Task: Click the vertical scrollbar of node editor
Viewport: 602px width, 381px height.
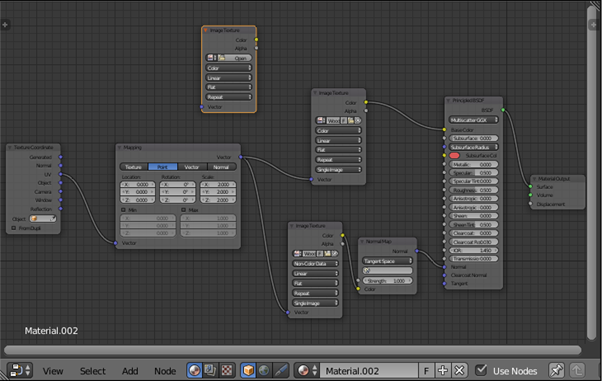Action: click(592, 173)
